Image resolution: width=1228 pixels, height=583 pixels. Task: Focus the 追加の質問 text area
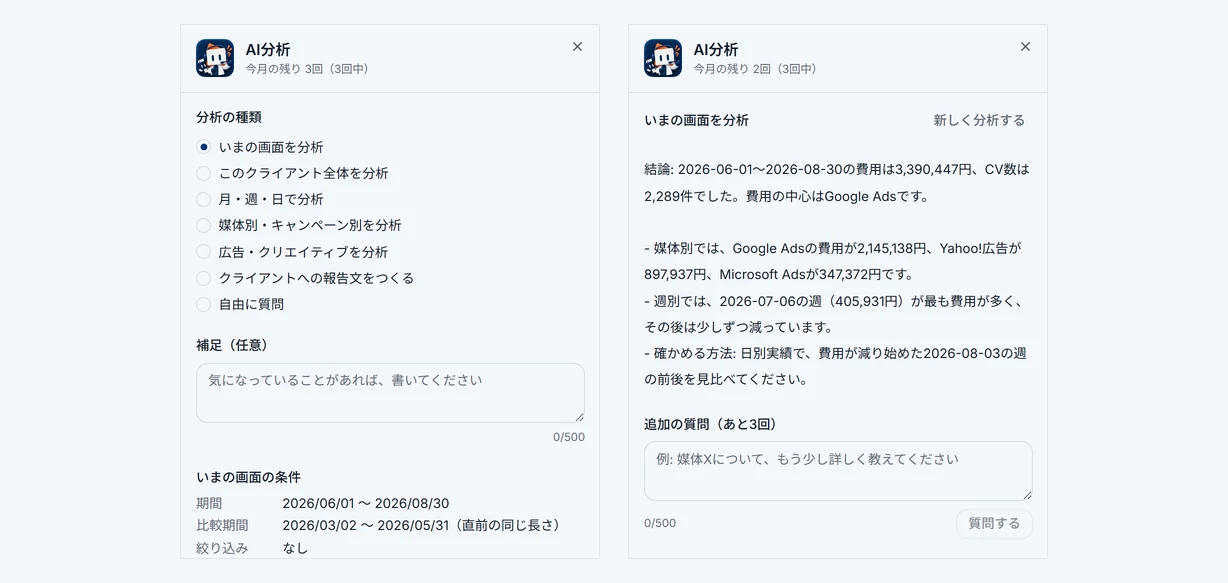(x=838, y=471)
